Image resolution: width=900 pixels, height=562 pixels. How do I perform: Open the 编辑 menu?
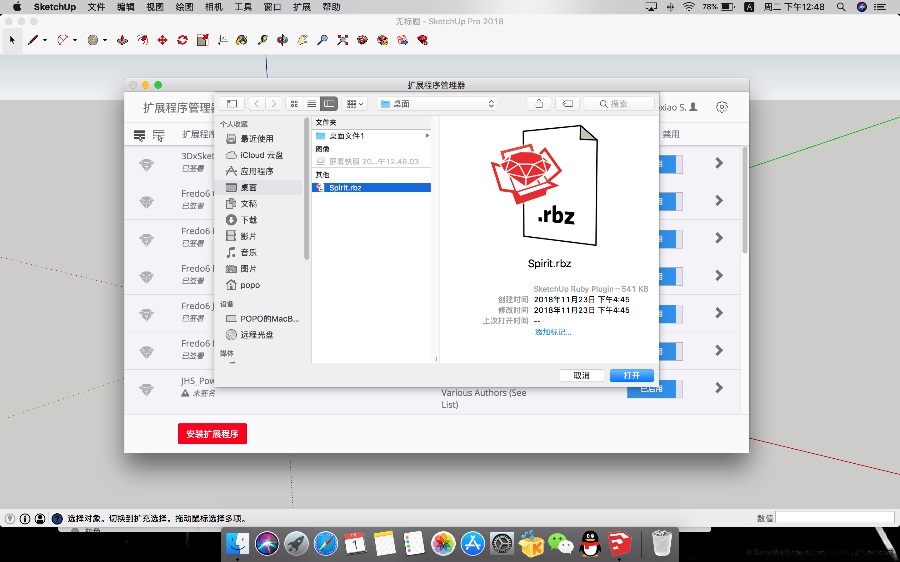pyautogui.click(x=126, y=7)
